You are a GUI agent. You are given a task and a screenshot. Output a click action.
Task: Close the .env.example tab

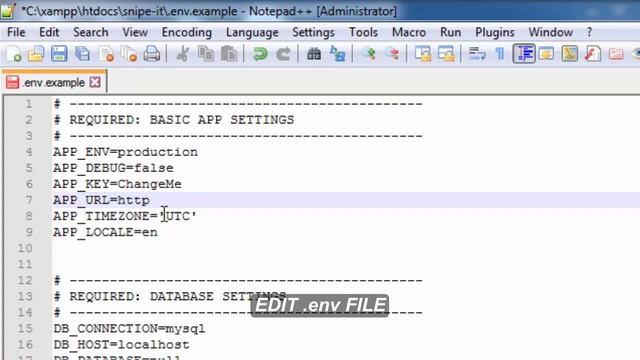tap(95, 82)
